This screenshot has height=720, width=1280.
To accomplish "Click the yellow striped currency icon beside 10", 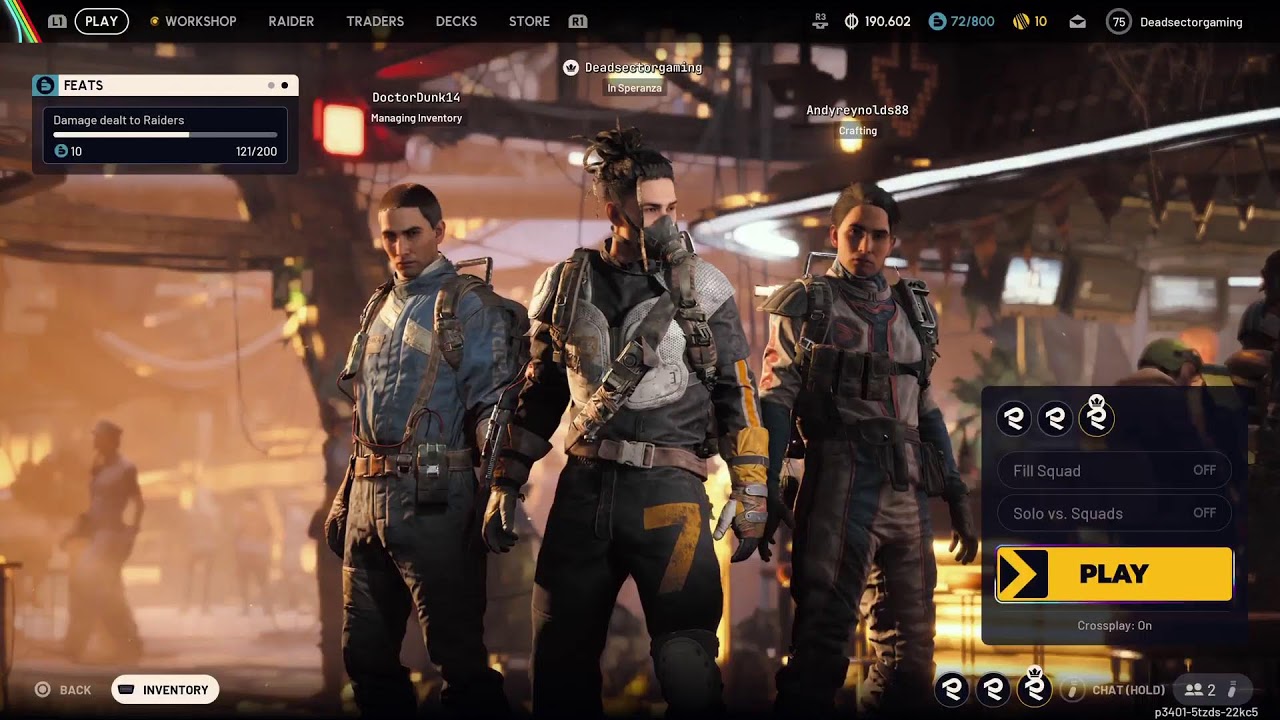I will click(x=1020, y=21).
